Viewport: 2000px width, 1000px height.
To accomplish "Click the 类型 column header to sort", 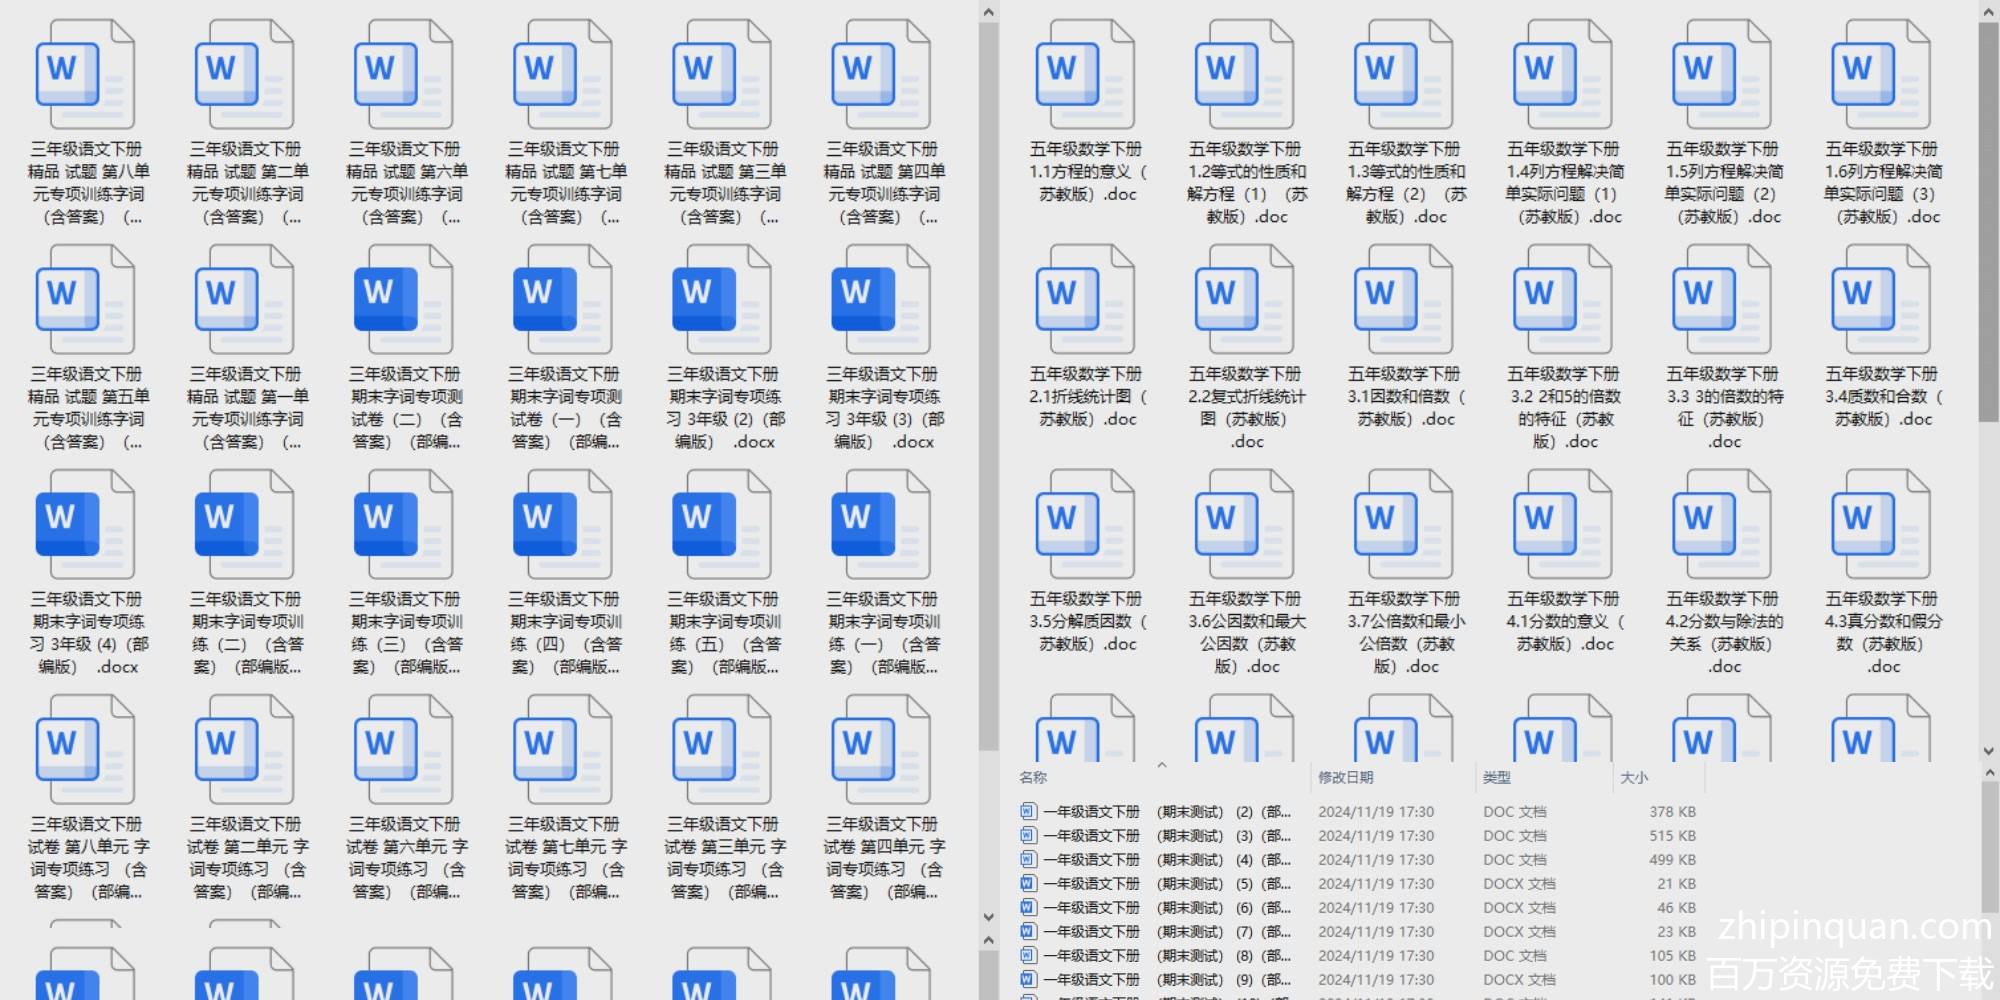I will [x=1497, y=777].
